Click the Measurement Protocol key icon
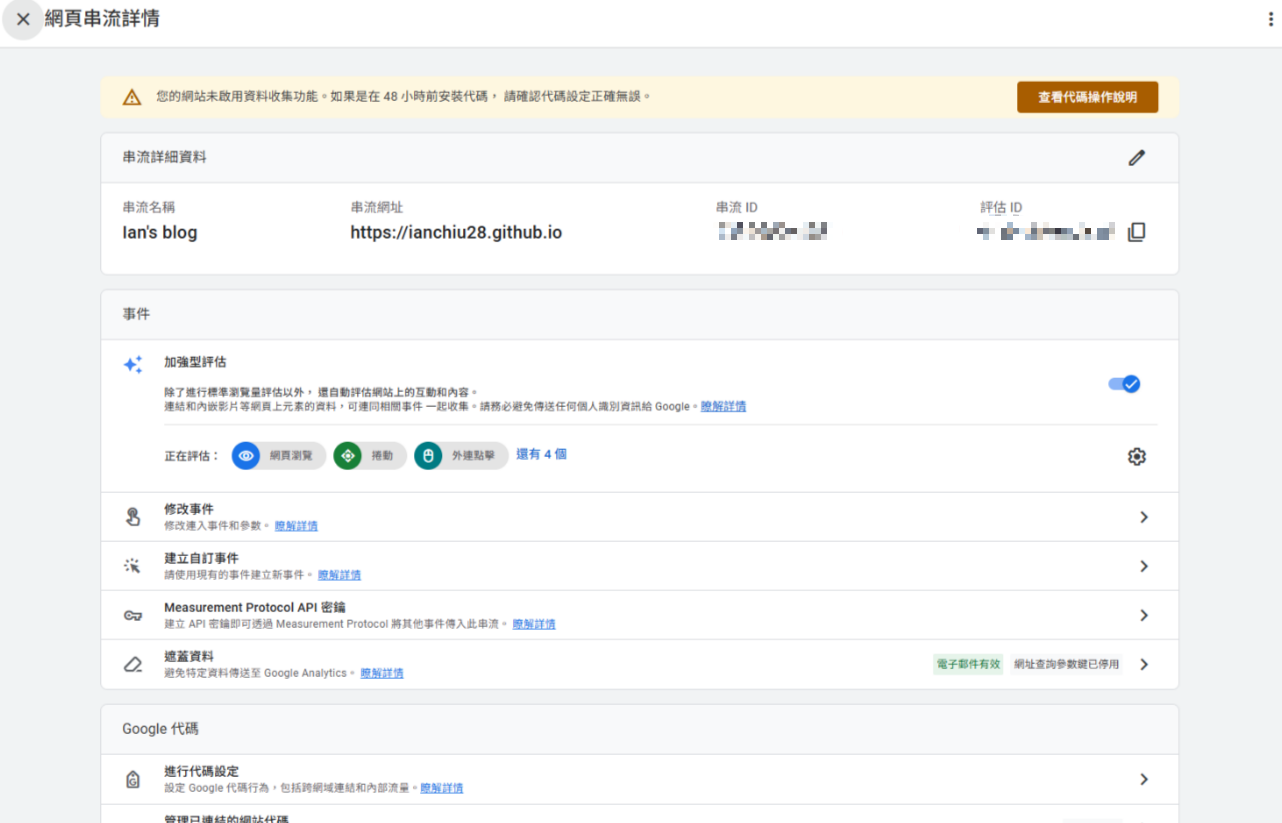1282x823 pixels. click(133, 615)
